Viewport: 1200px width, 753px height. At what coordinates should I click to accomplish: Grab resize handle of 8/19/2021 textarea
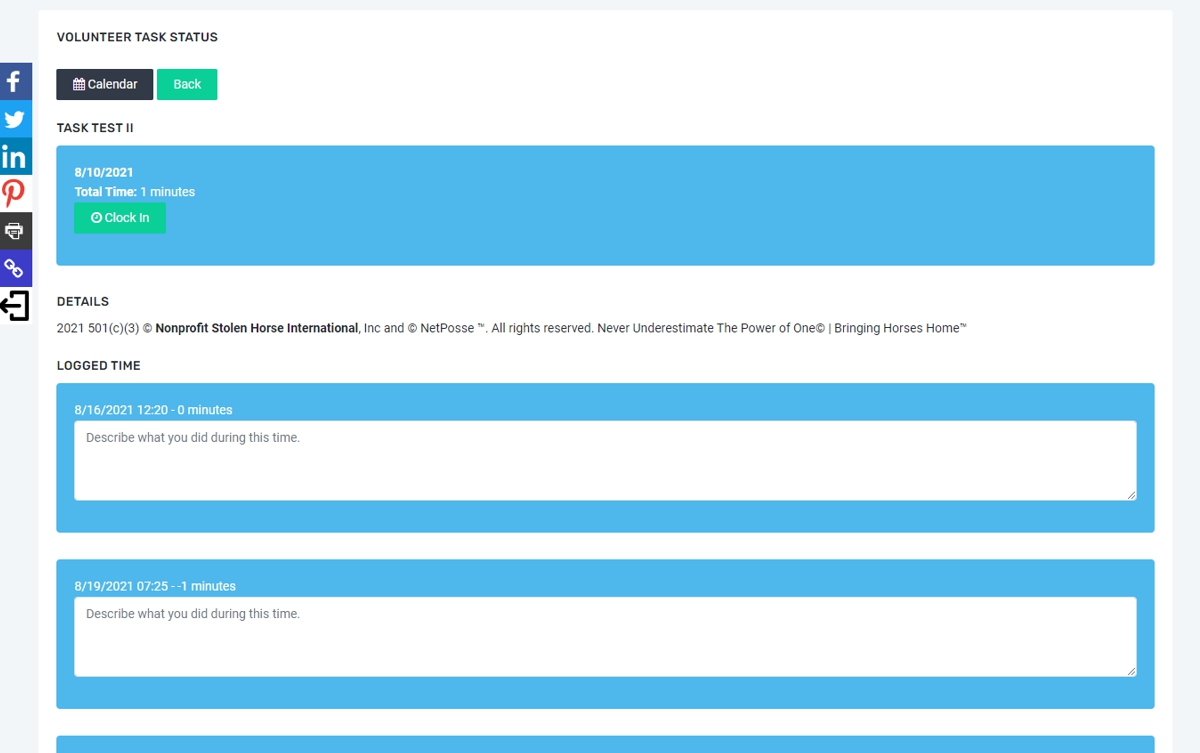click(x=1131, y=671)
